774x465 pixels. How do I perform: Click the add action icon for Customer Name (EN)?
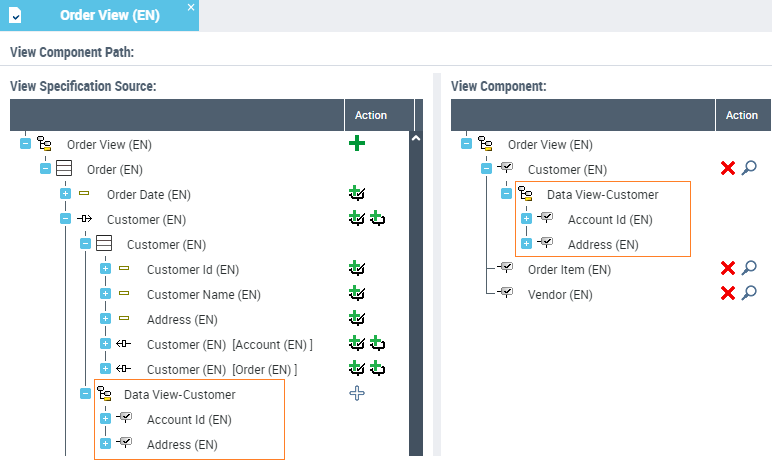356,294
